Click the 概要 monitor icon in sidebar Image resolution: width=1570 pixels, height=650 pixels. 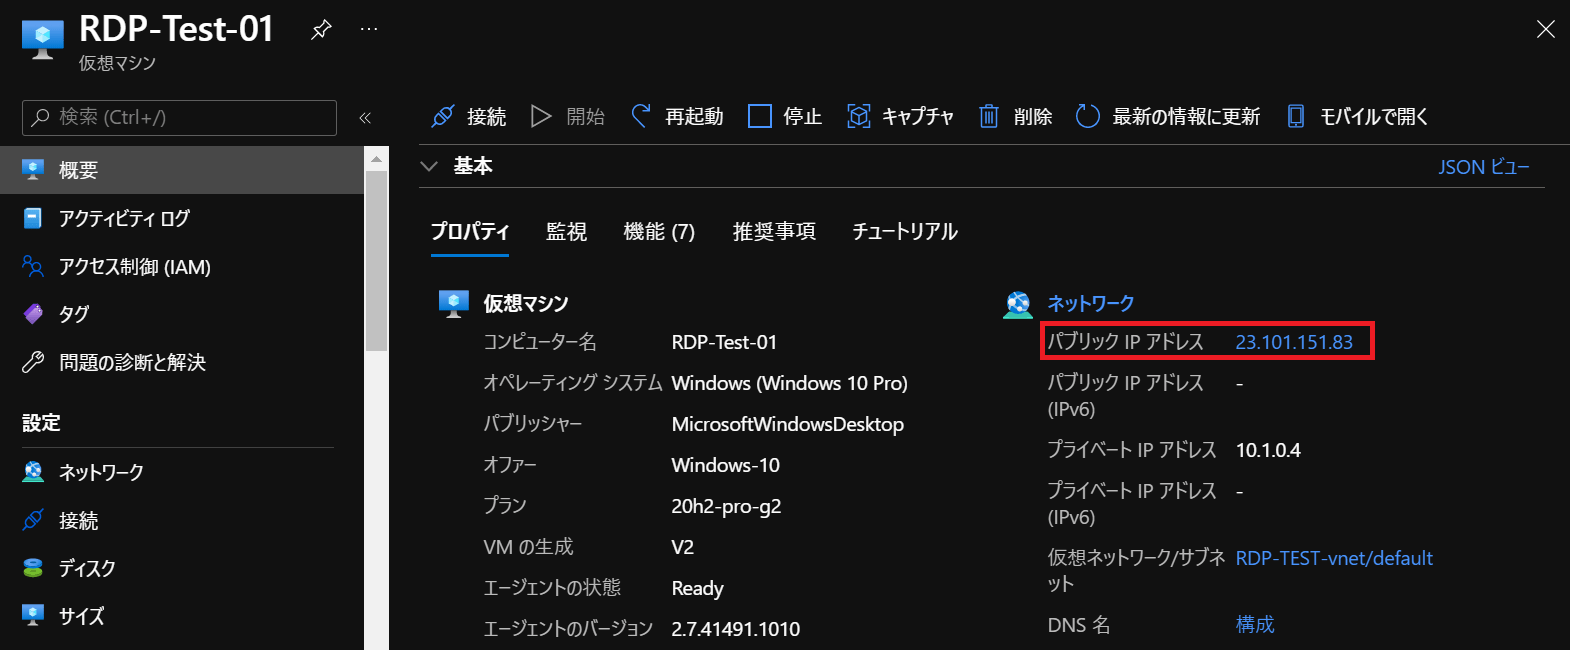click(x=33, y=170)
